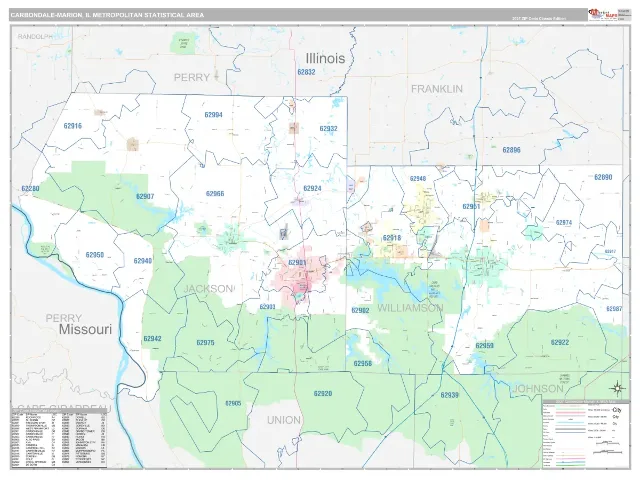640x480 pixels.
Task: Open the ZIP code index table
Action: pyautogui.click(x=59, y=438)
